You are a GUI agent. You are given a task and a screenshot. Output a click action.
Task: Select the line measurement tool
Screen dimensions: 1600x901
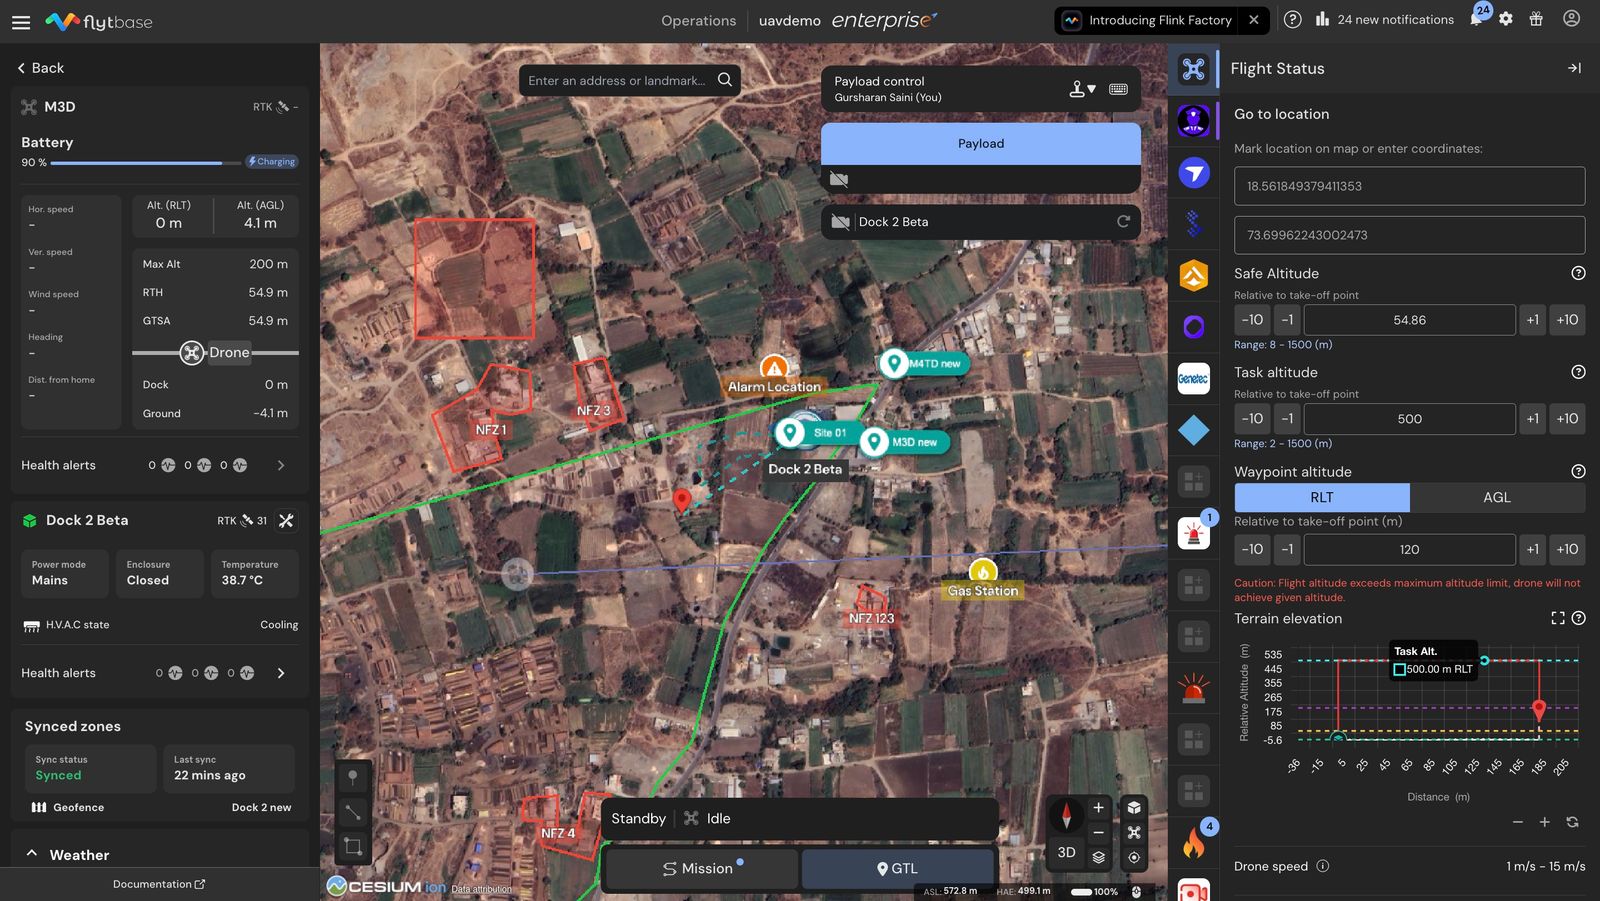[x=353, y=812]
